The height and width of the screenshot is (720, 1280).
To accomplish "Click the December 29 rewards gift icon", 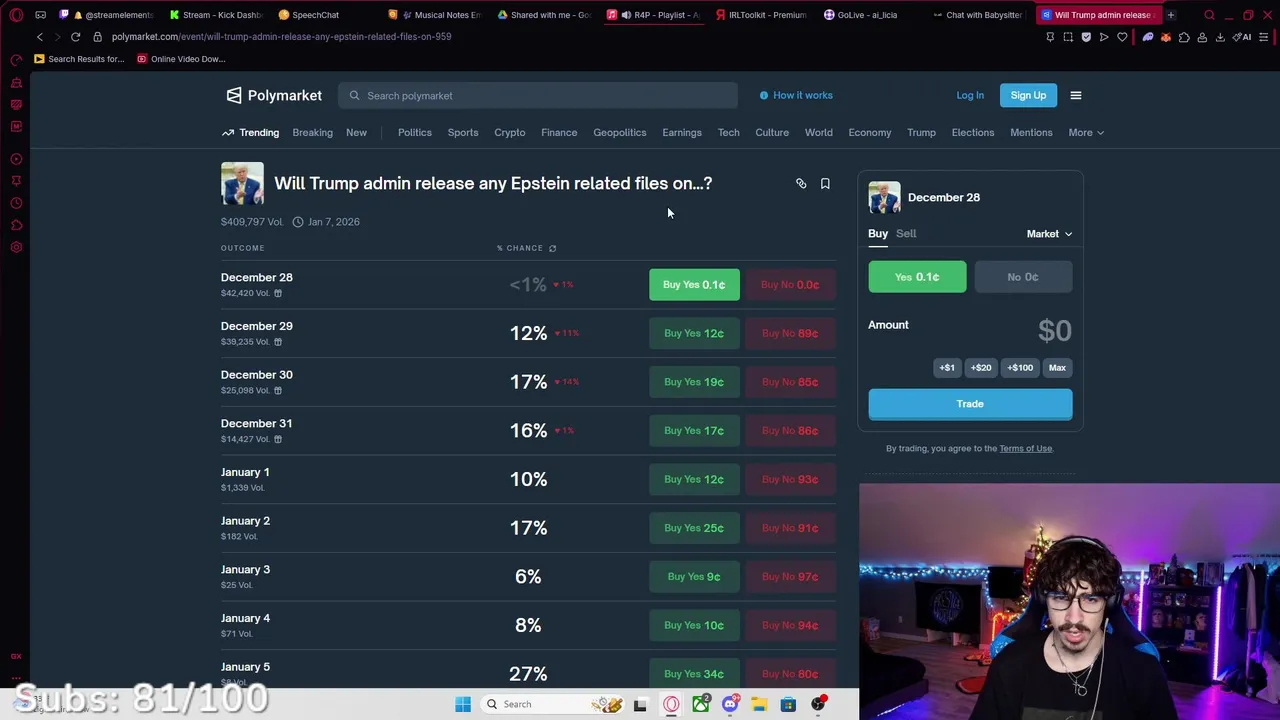I will tap(278, 342).
